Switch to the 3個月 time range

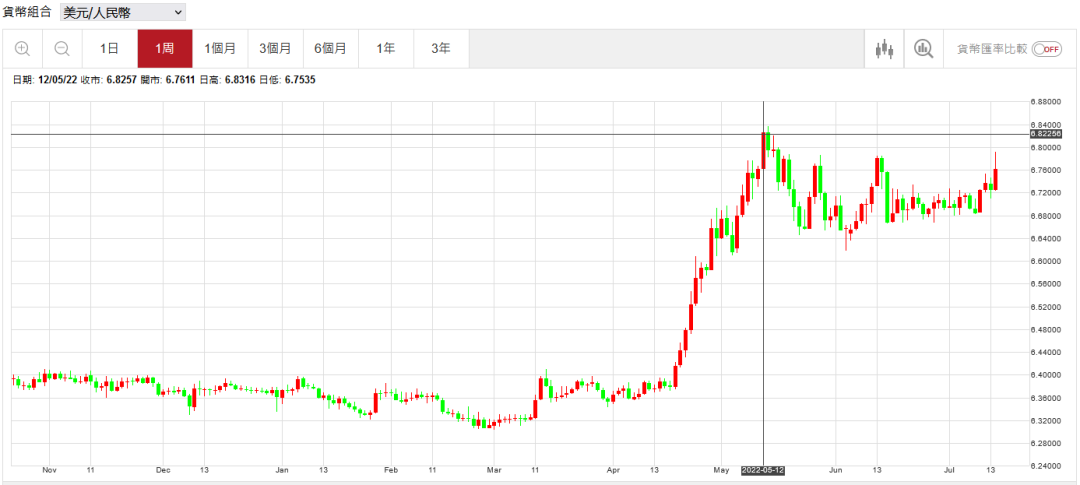pos(275,48)
